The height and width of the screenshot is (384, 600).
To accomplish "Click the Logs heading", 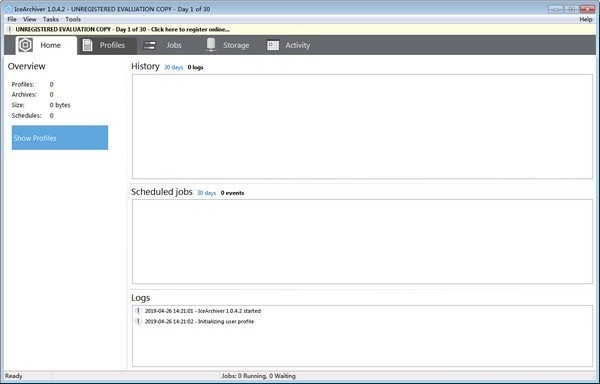I will click(140, 298).
